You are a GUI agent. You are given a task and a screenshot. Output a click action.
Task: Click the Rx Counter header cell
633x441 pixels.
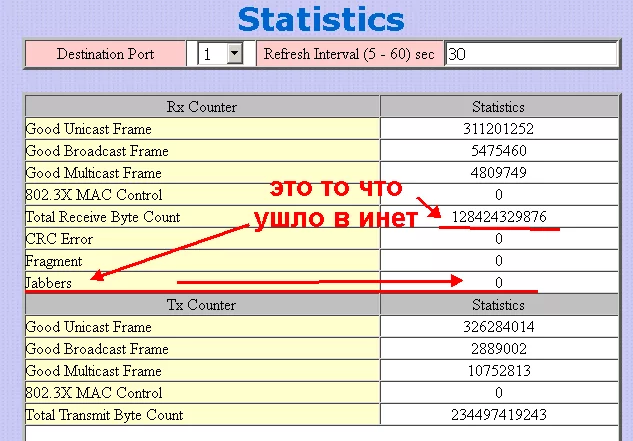pos(202,107)
